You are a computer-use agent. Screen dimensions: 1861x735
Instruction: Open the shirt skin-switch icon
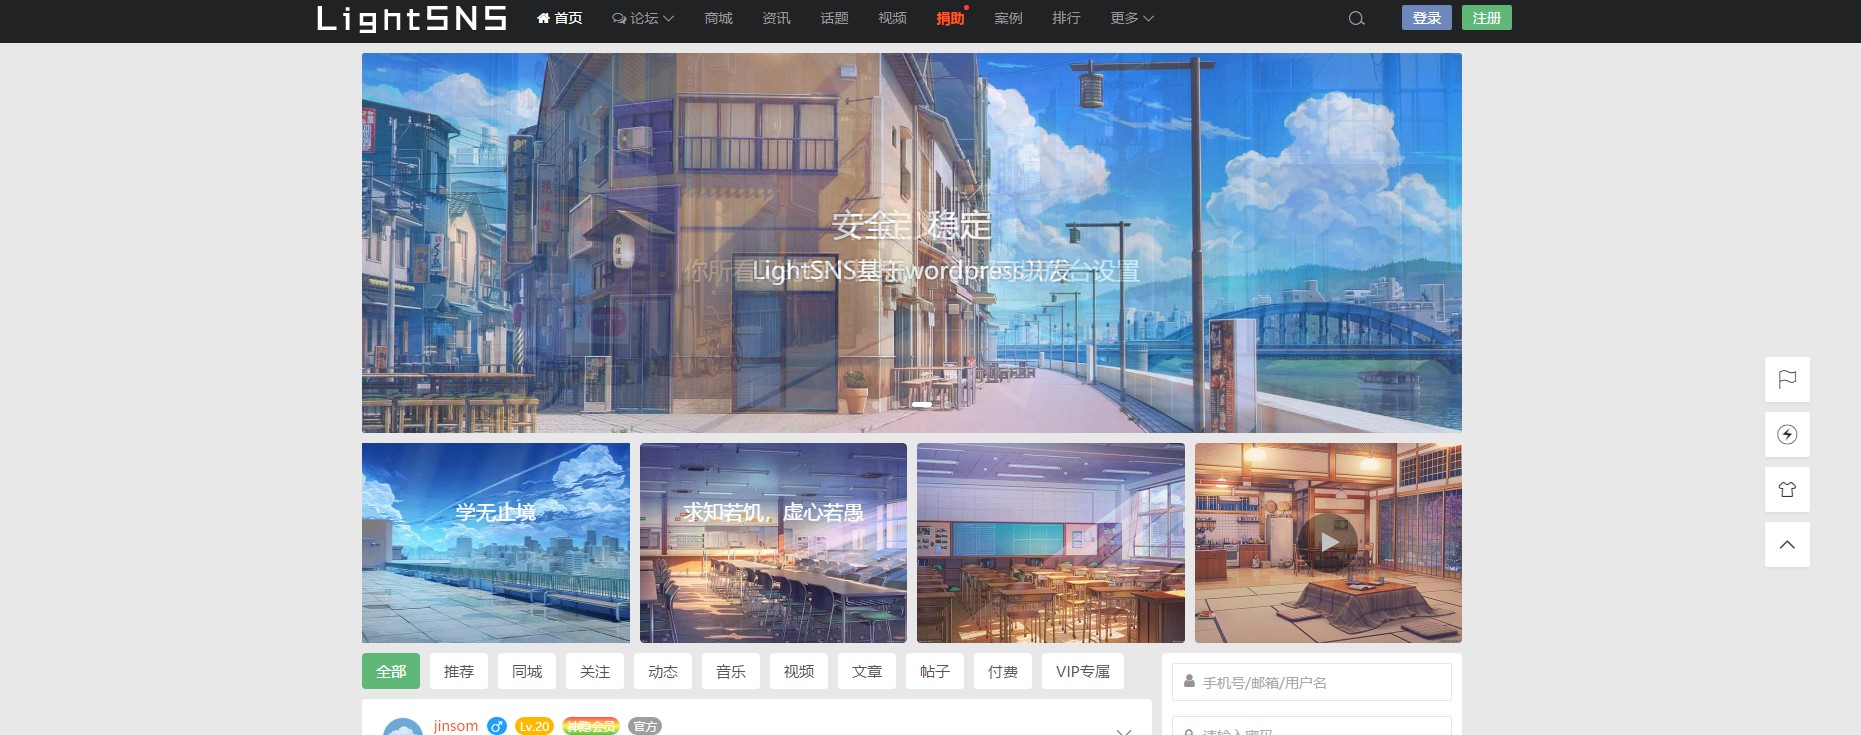pyautogui.click(x=1787, y=490)
